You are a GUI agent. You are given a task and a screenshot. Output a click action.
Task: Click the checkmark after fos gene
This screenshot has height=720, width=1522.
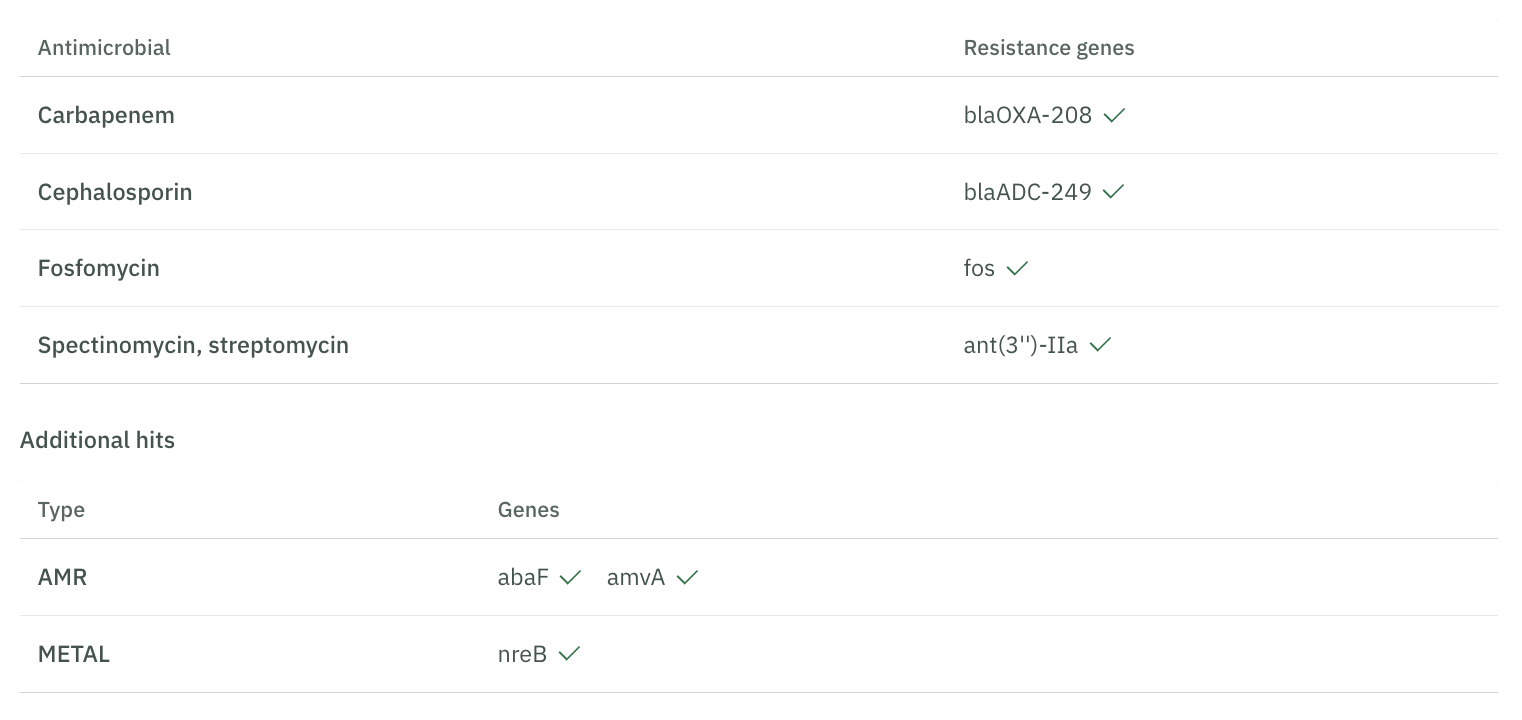[1017, 269]
